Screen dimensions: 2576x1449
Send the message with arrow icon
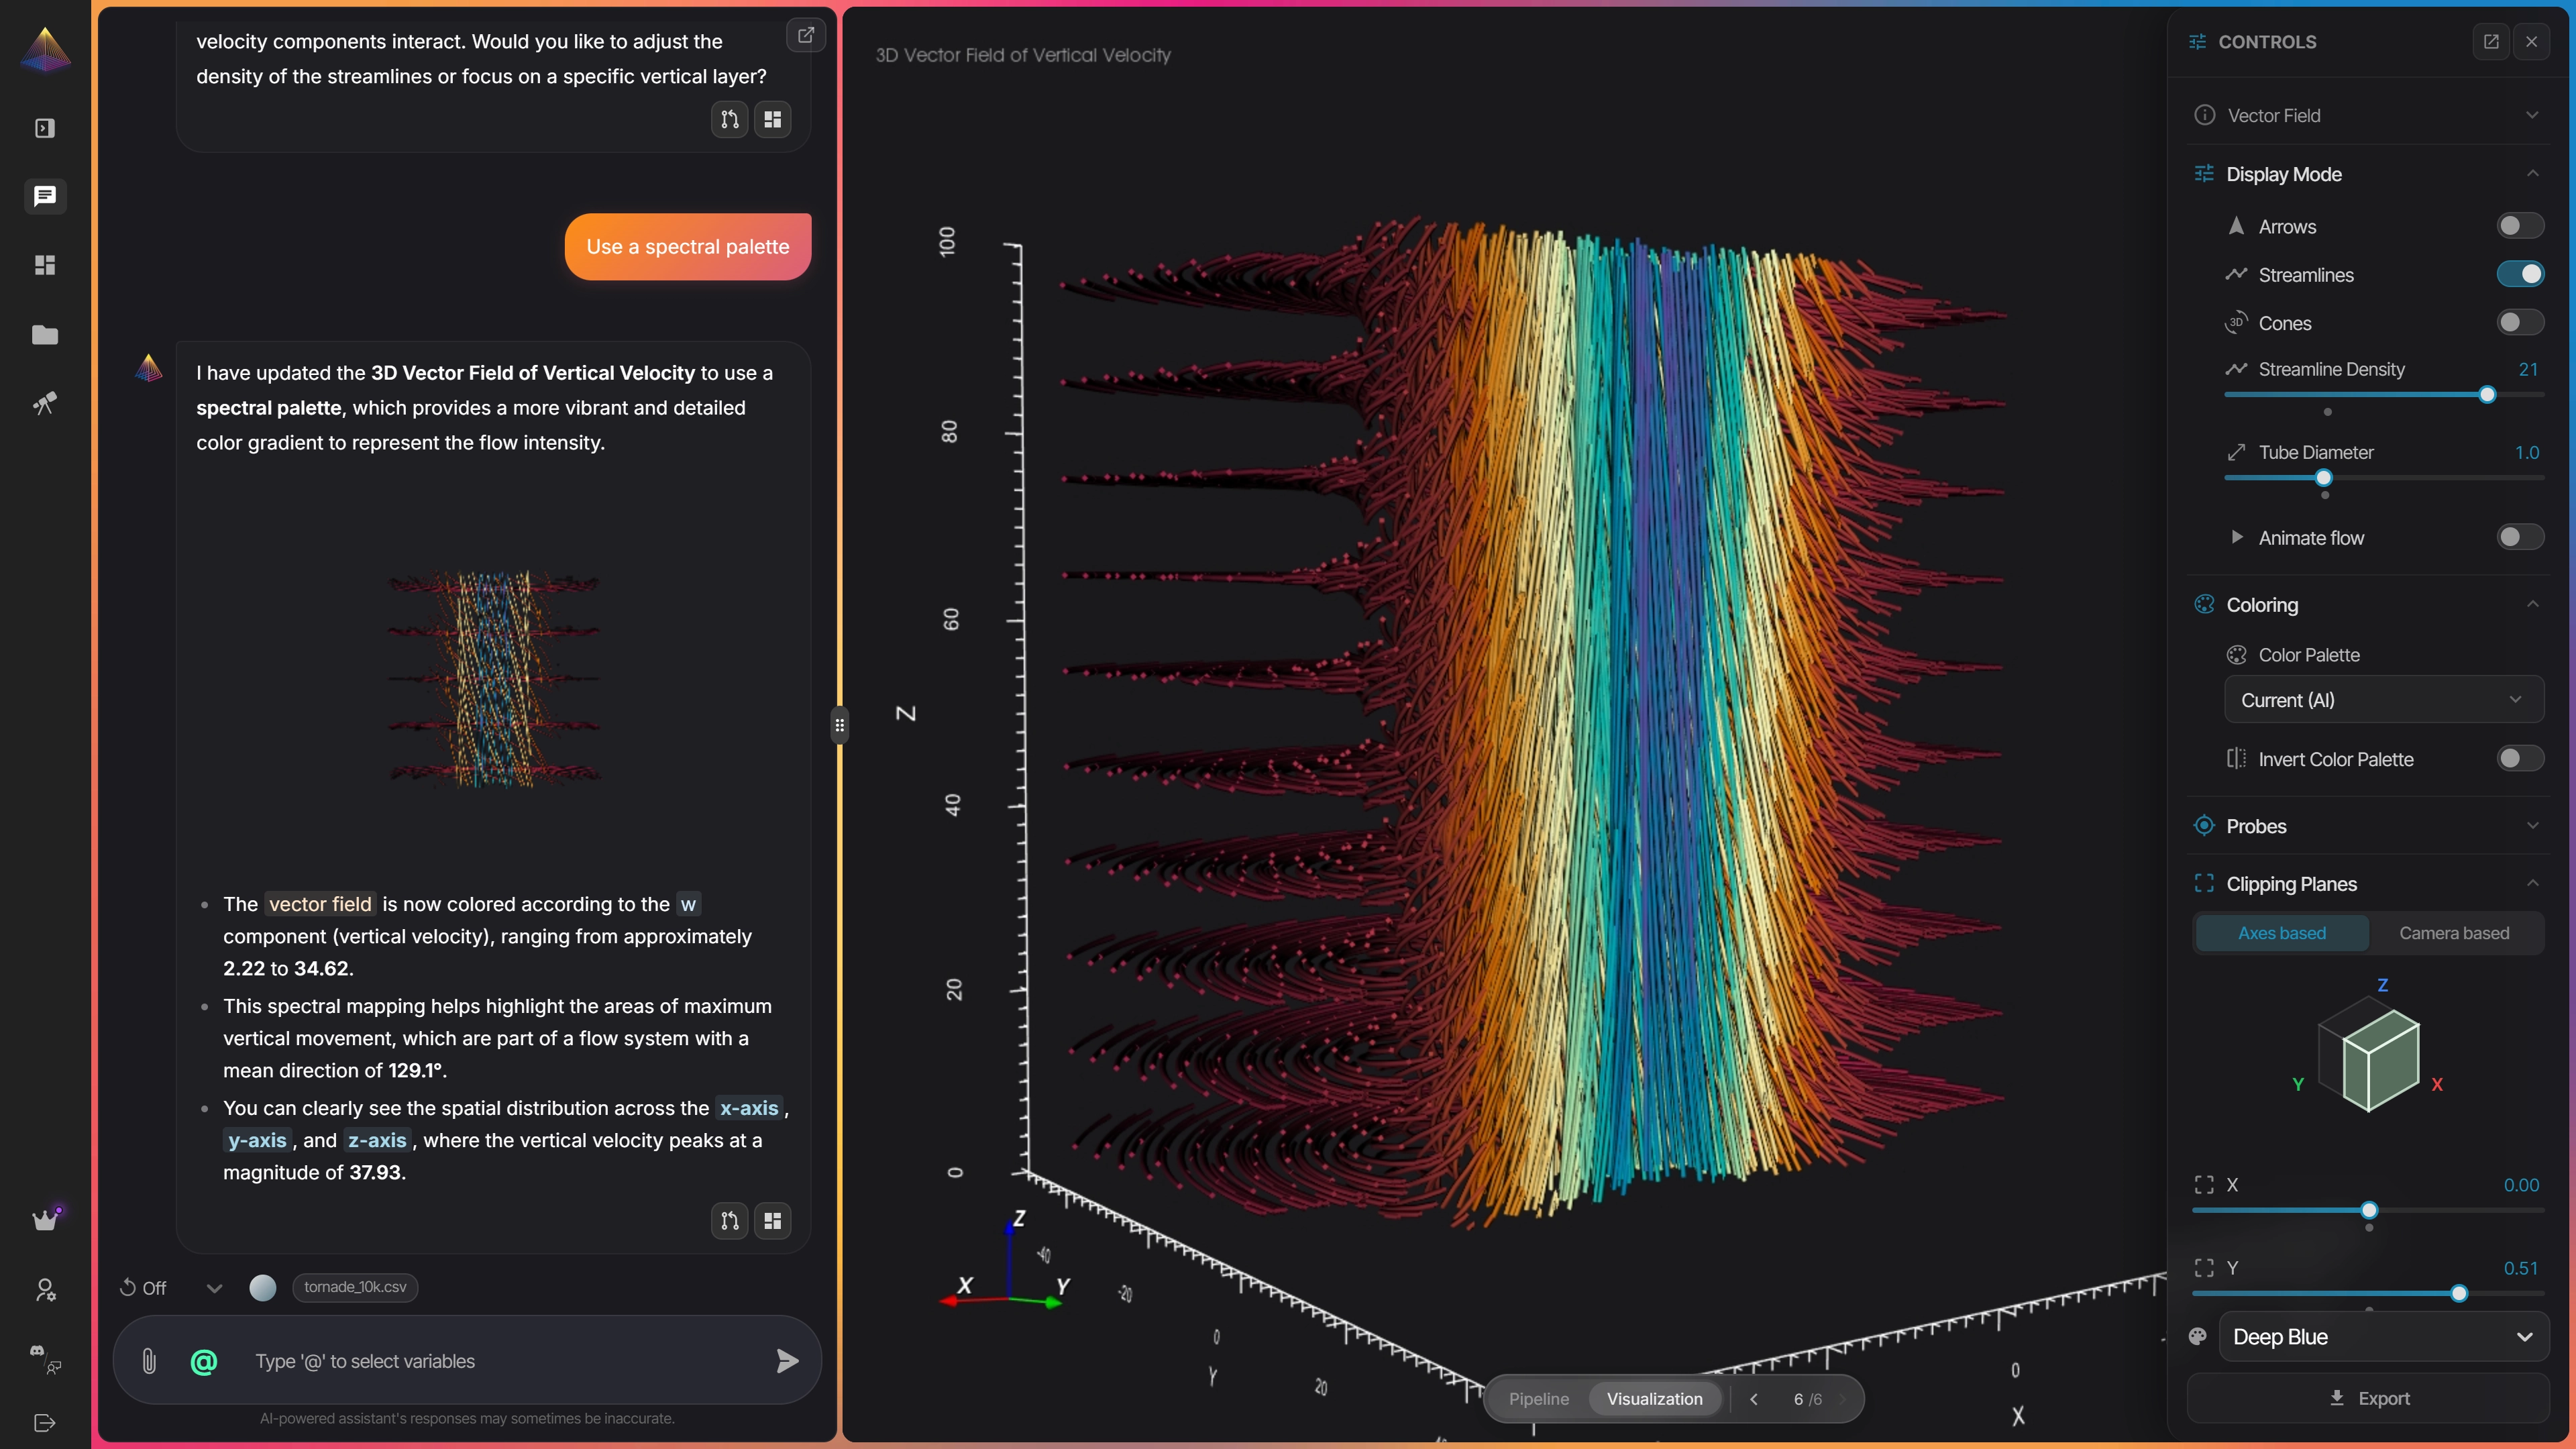tap(787, 1361)
